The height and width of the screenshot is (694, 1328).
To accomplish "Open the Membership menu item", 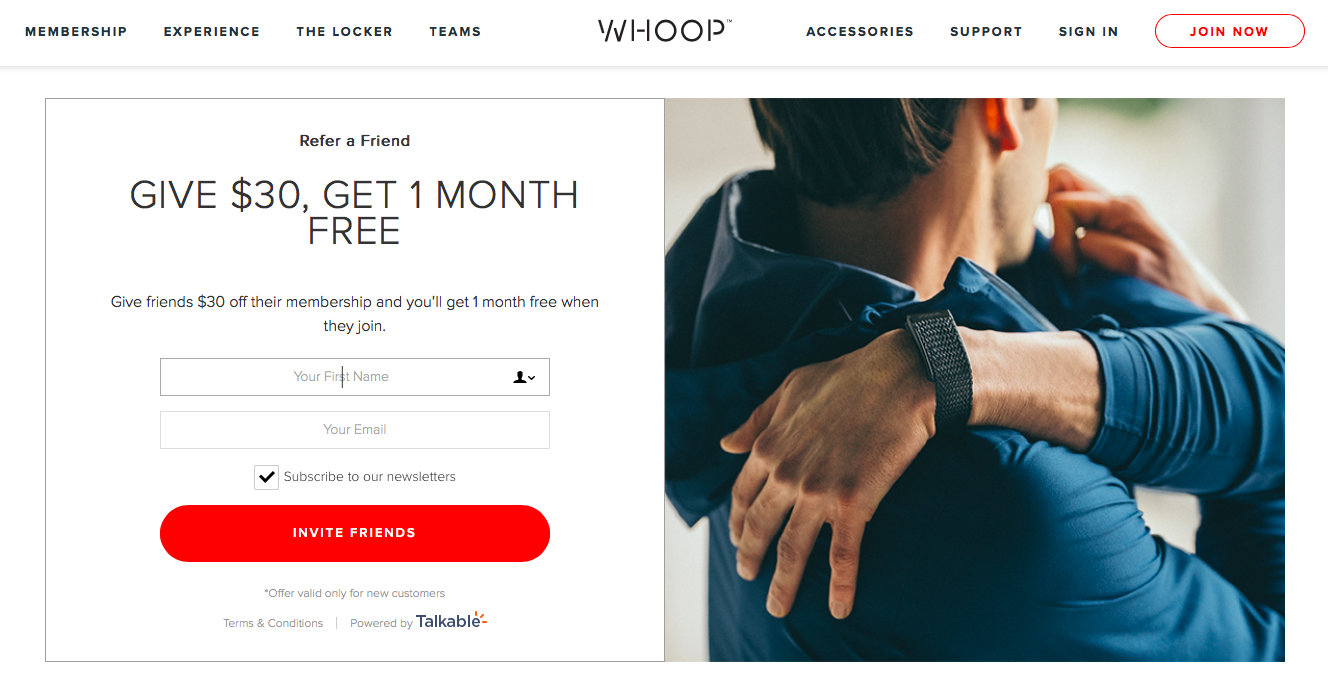I will click(76, 32).
